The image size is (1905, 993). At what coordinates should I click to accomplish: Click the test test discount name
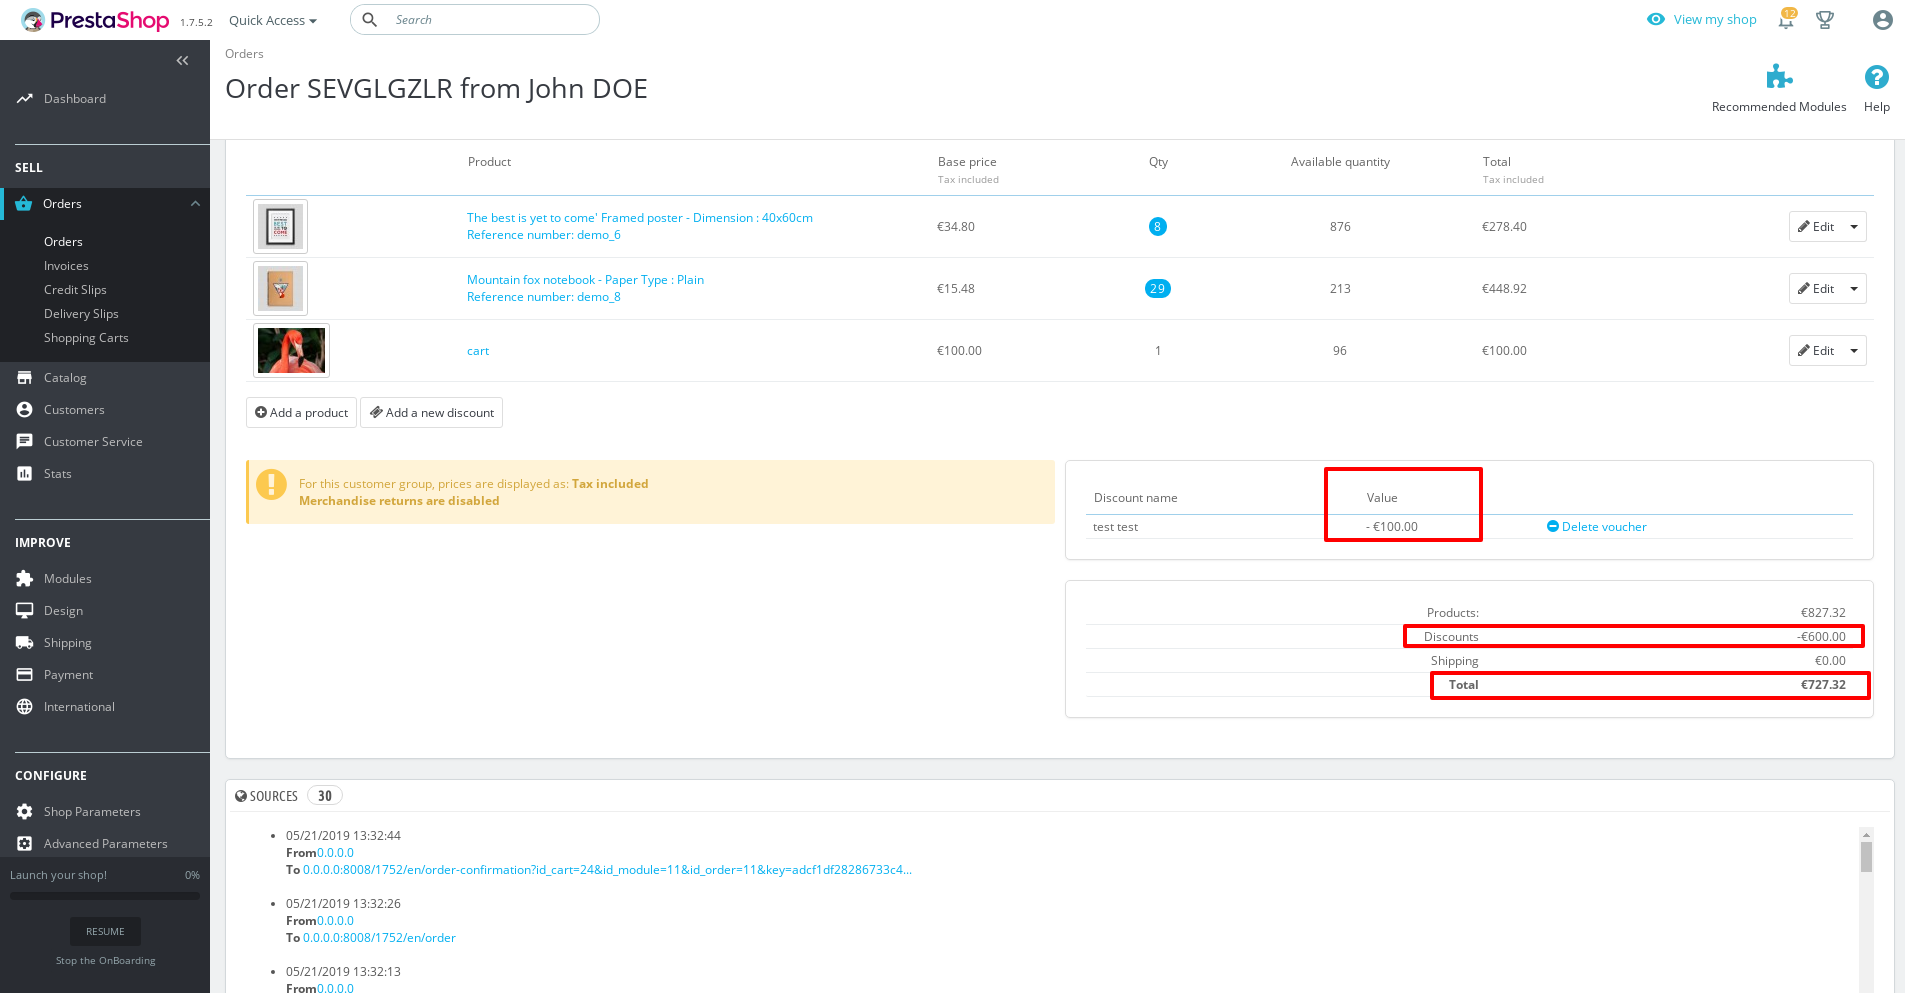[1115, 527]
